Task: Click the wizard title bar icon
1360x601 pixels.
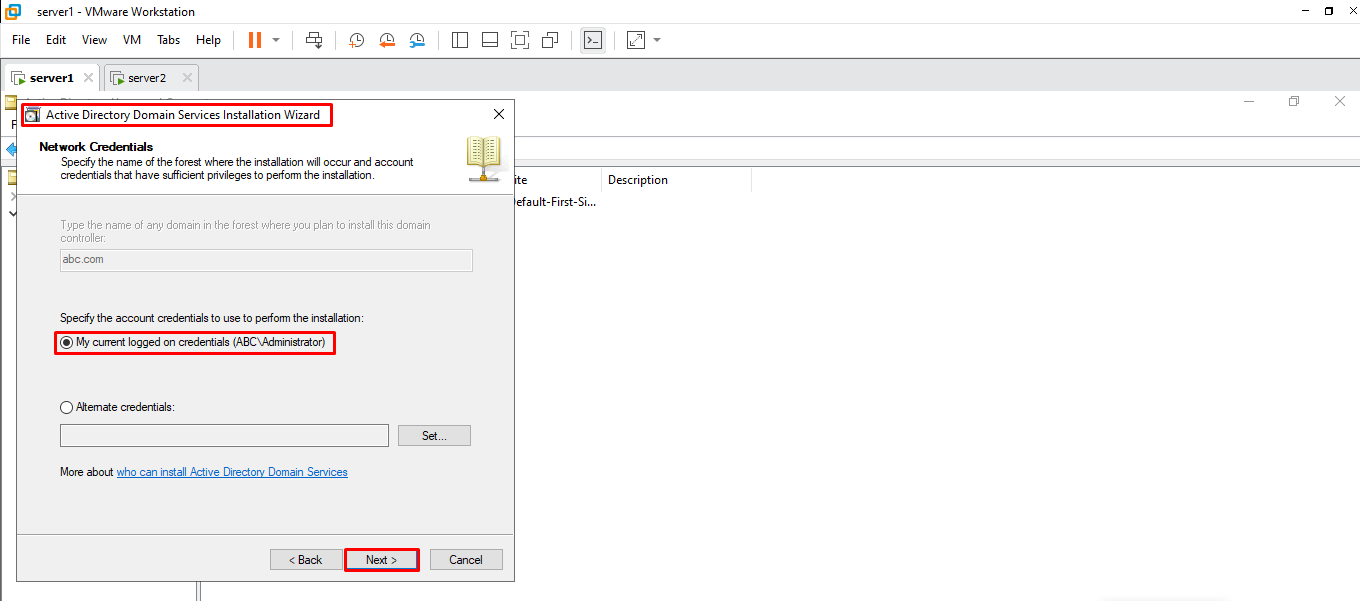Action: click(32, 115)
